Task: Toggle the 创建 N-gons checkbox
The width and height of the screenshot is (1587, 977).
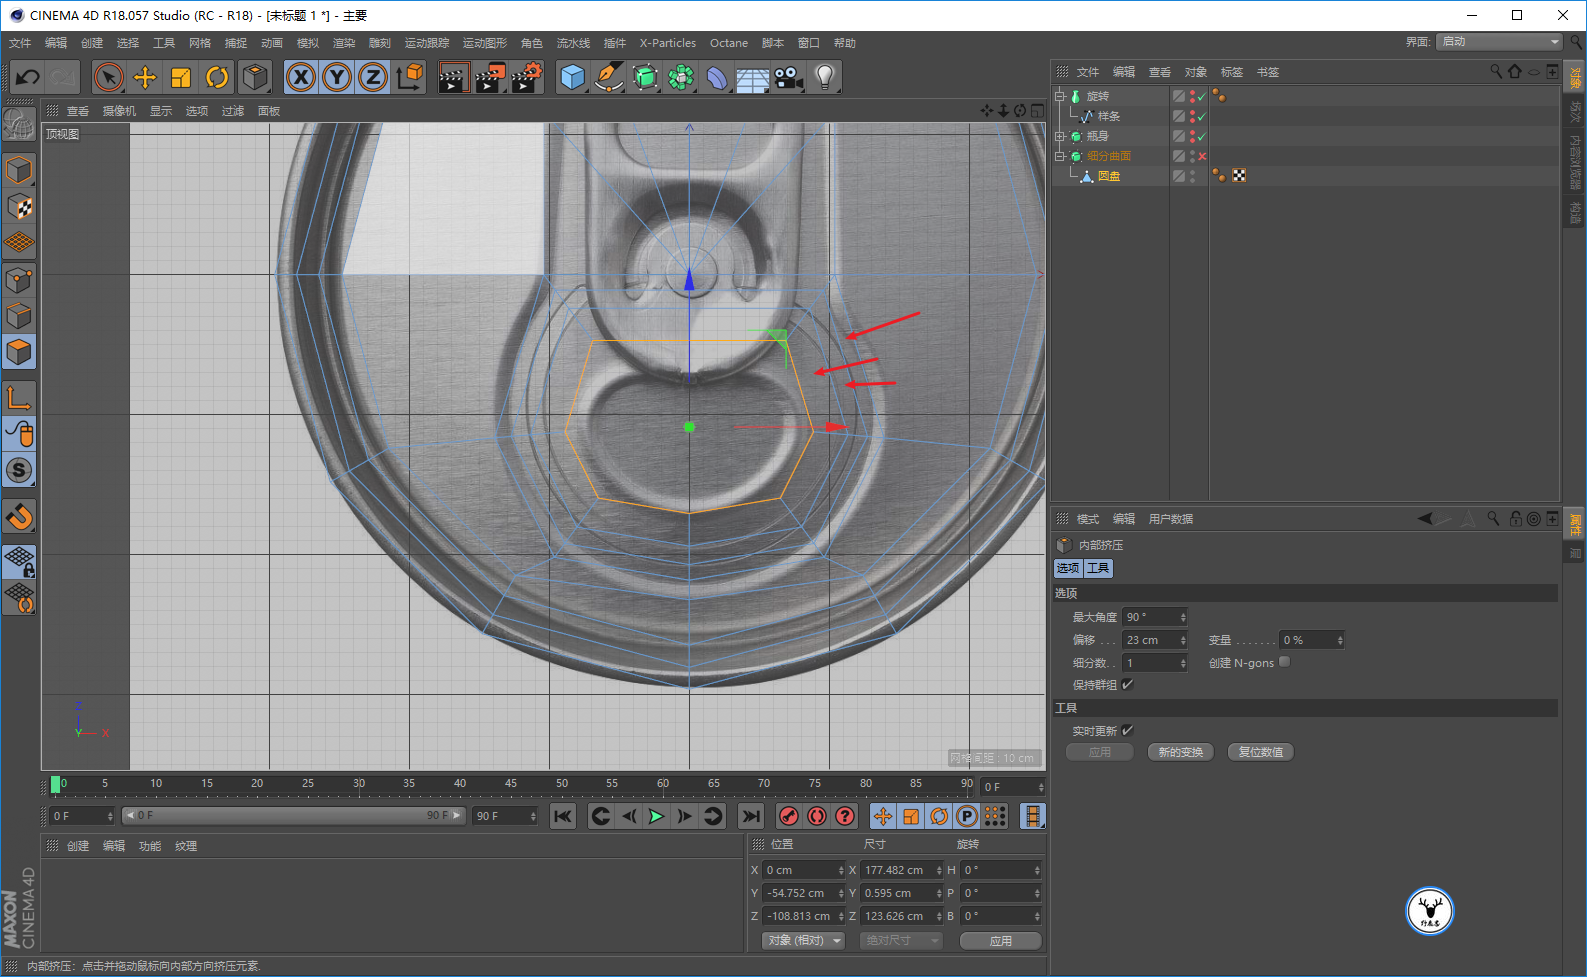Action: (1285, 662)
